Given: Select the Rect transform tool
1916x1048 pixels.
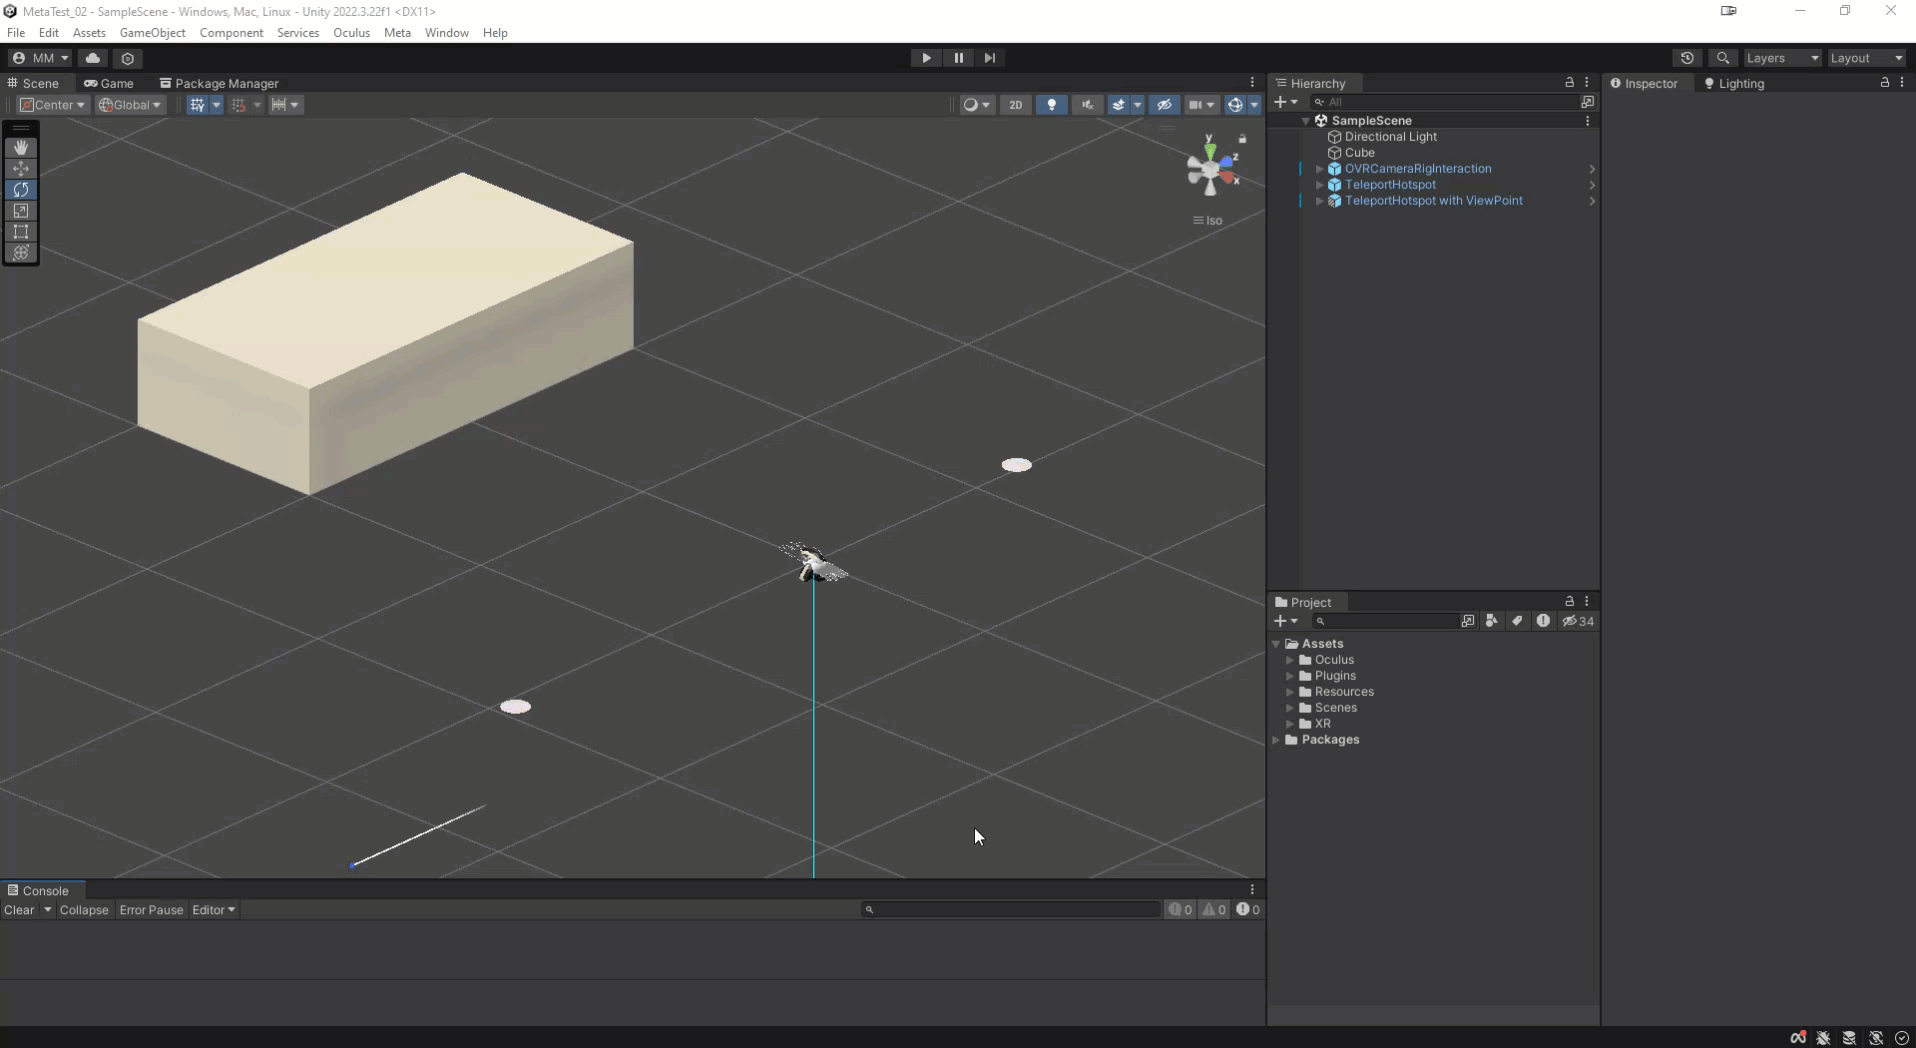Looking at the screenshot, I should coord(21,231).
